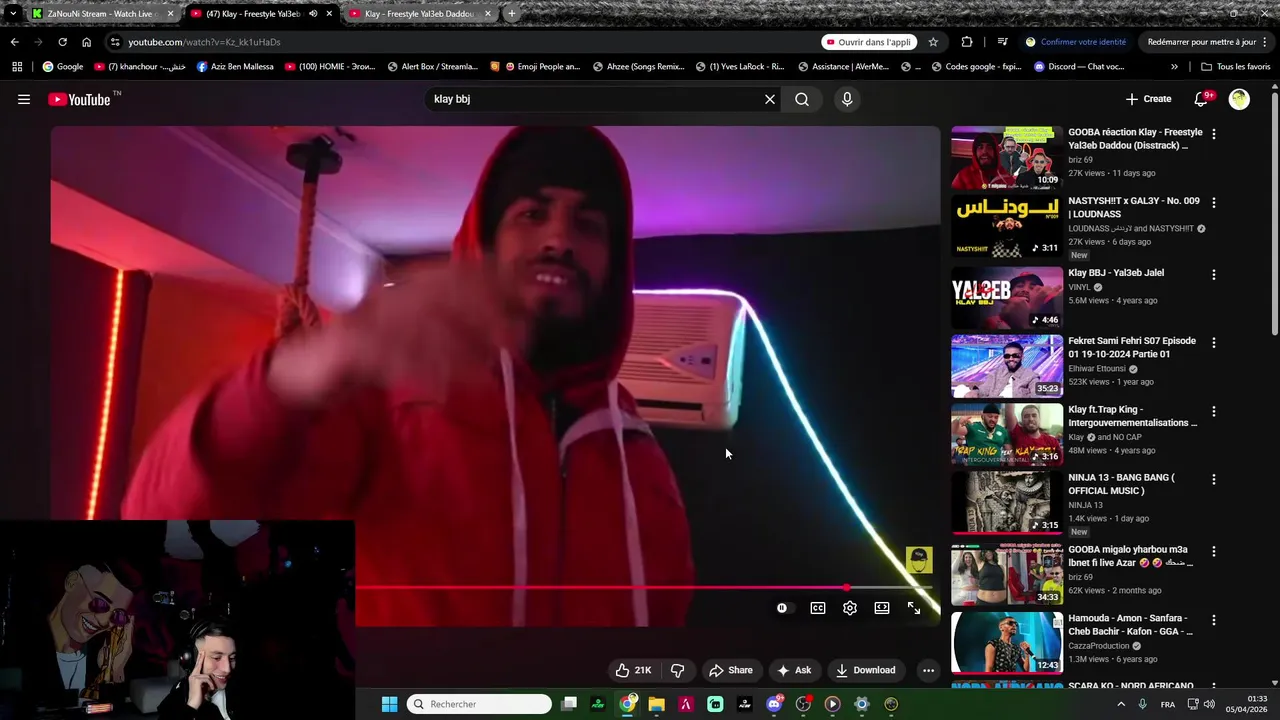Open options for NASTYSH!!T x GAL3Y video
The image size is (1280, 720).
pyautogui.click(x=1214, y=202)
